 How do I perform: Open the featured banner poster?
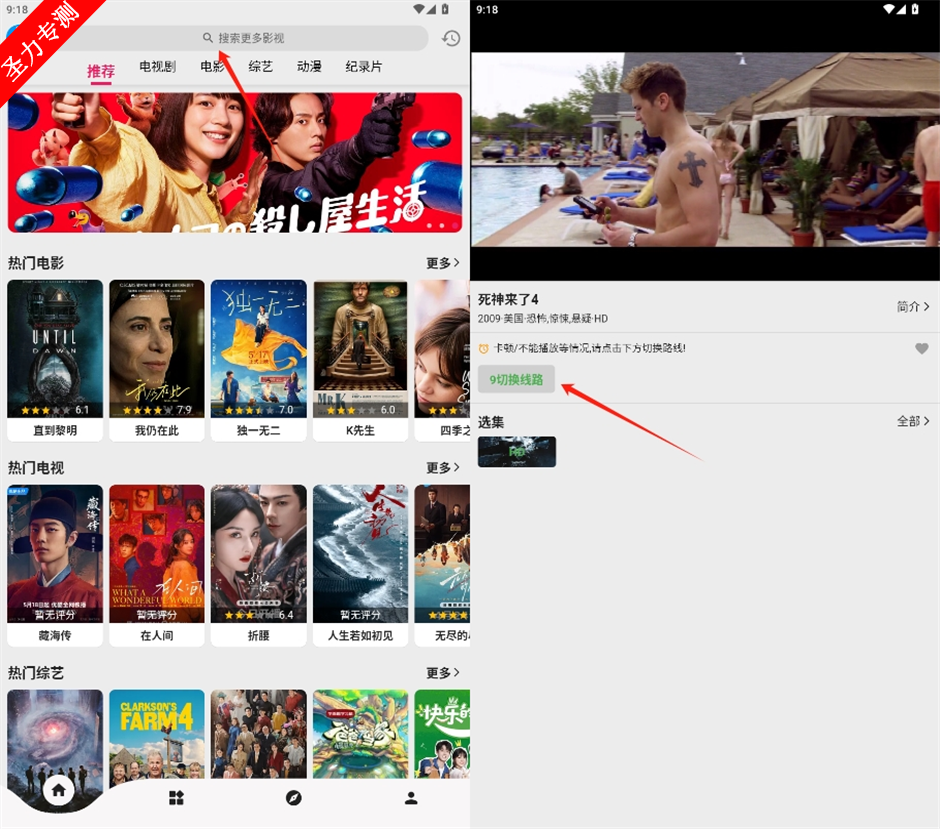235,162
